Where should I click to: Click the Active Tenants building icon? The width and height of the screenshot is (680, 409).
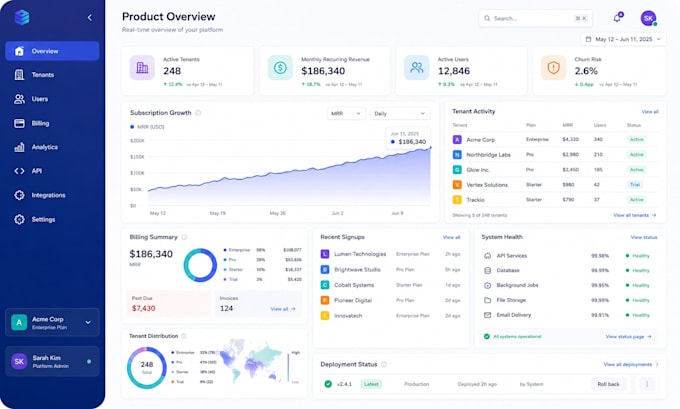coord(142,68)
